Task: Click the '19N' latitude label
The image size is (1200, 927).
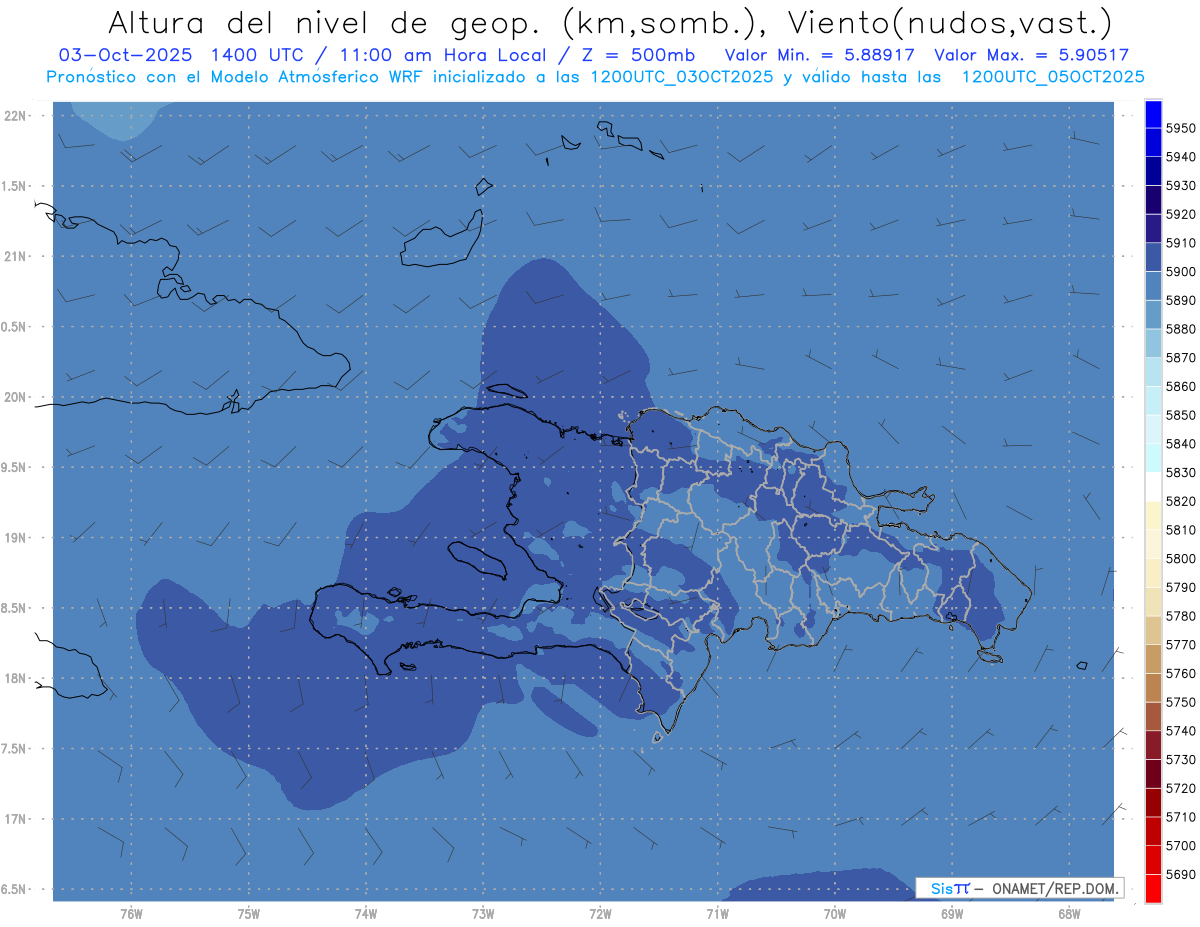Action: coord(14,538)
